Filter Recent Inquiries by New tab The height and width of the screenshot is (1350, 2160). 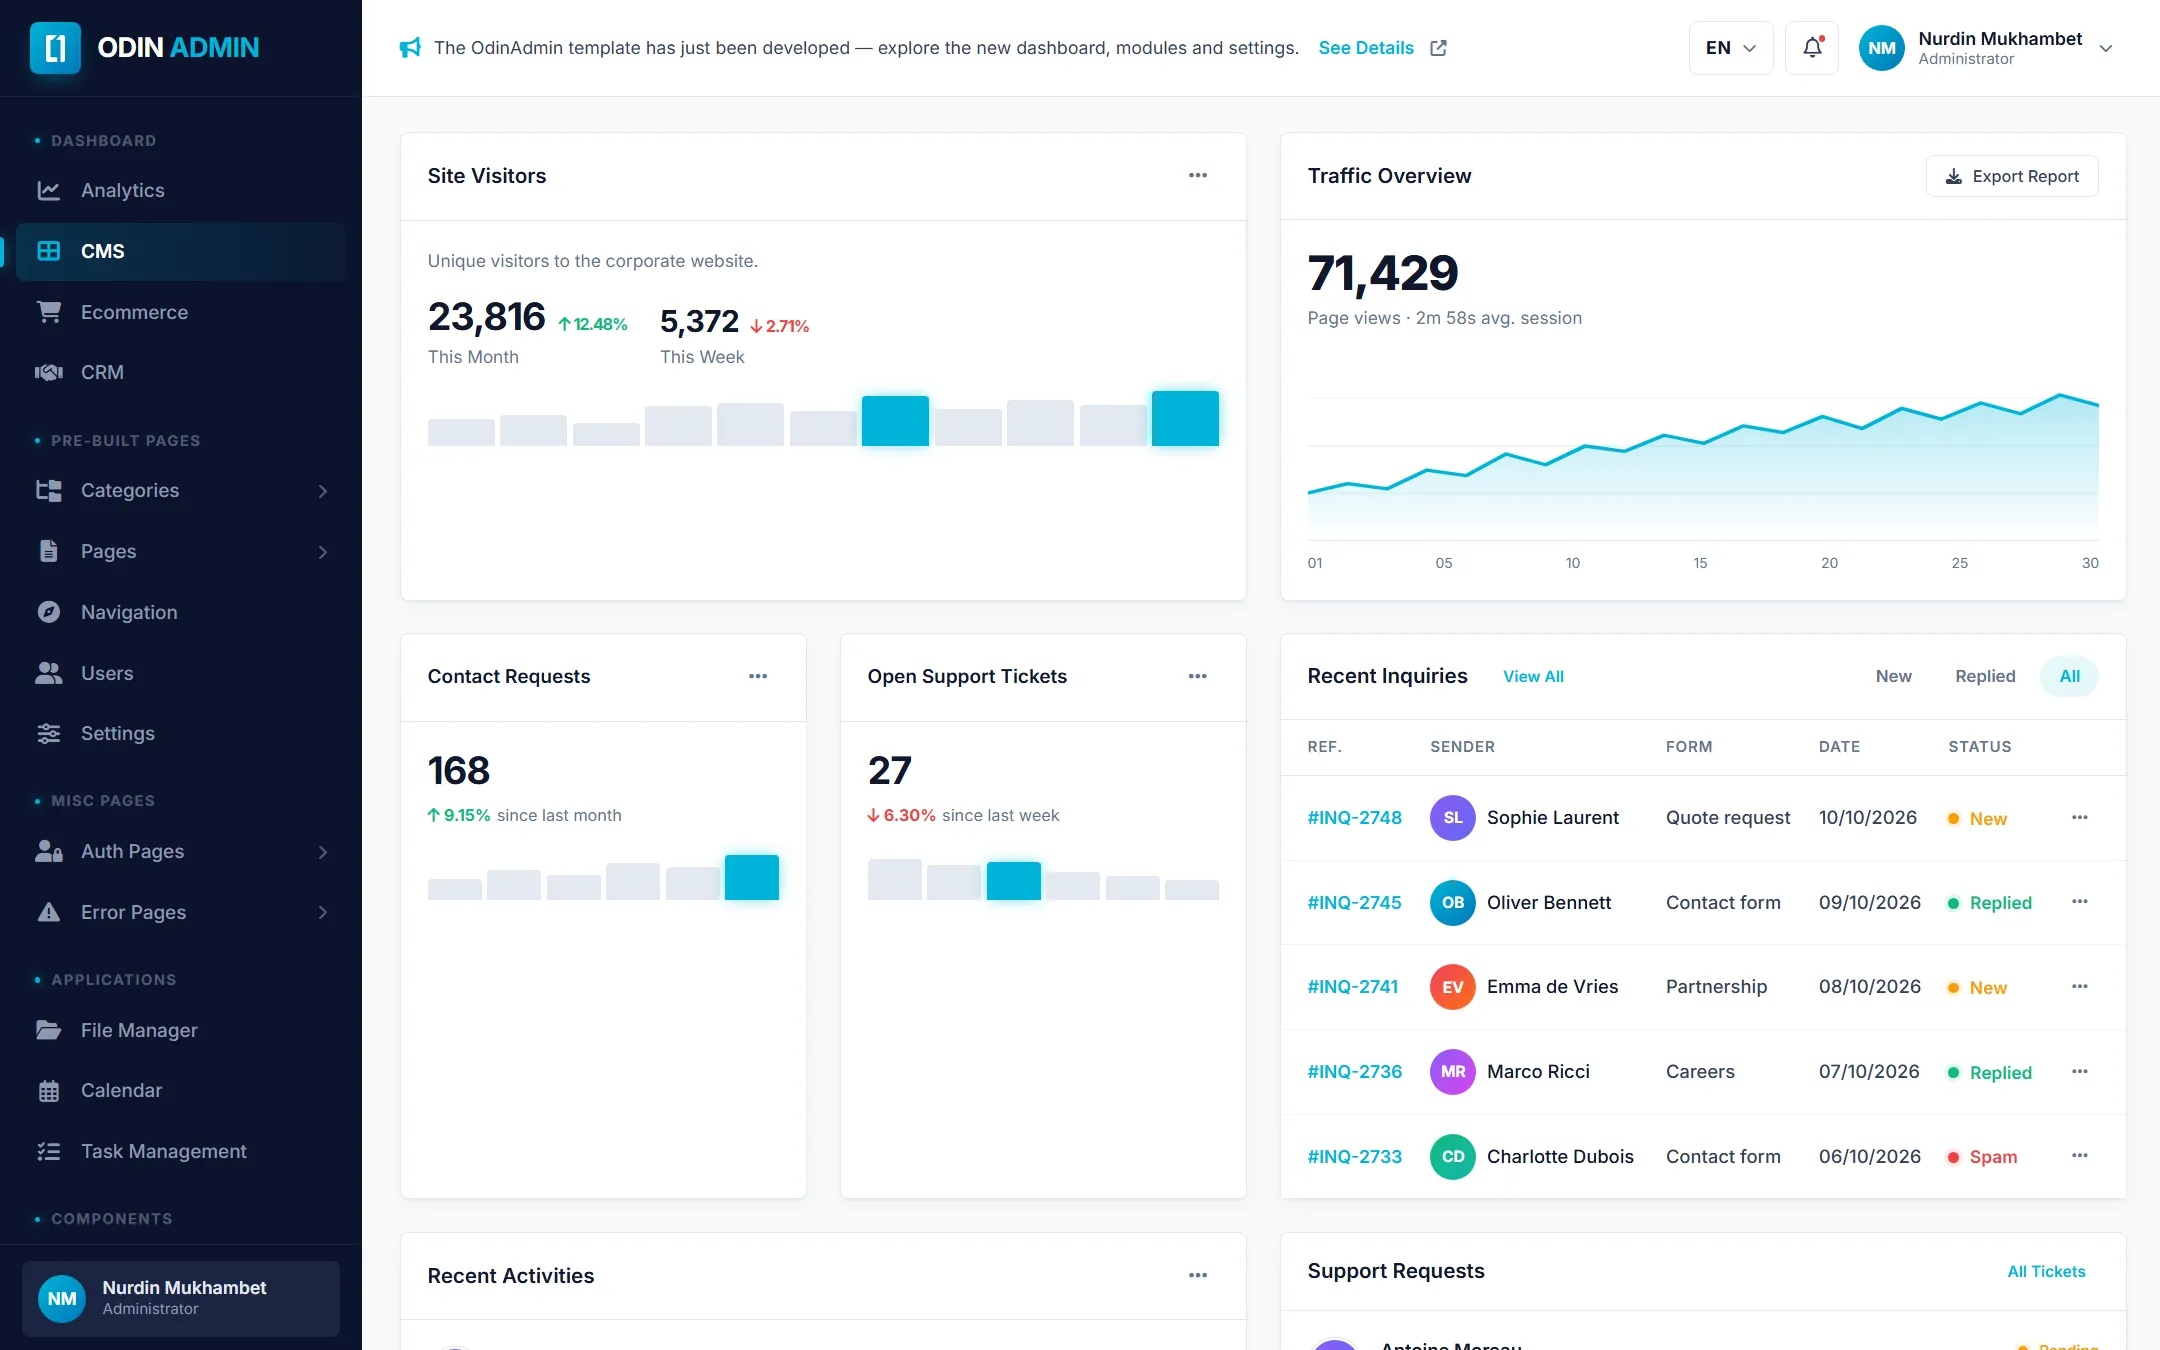pos(1893,676)
